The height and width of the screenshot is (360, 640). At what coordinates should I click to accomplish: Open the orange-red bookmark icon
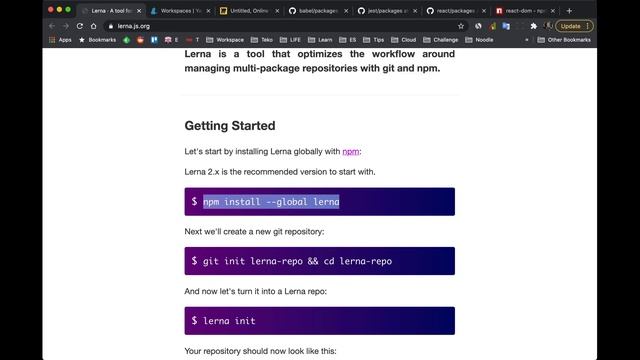coord(140,40)
